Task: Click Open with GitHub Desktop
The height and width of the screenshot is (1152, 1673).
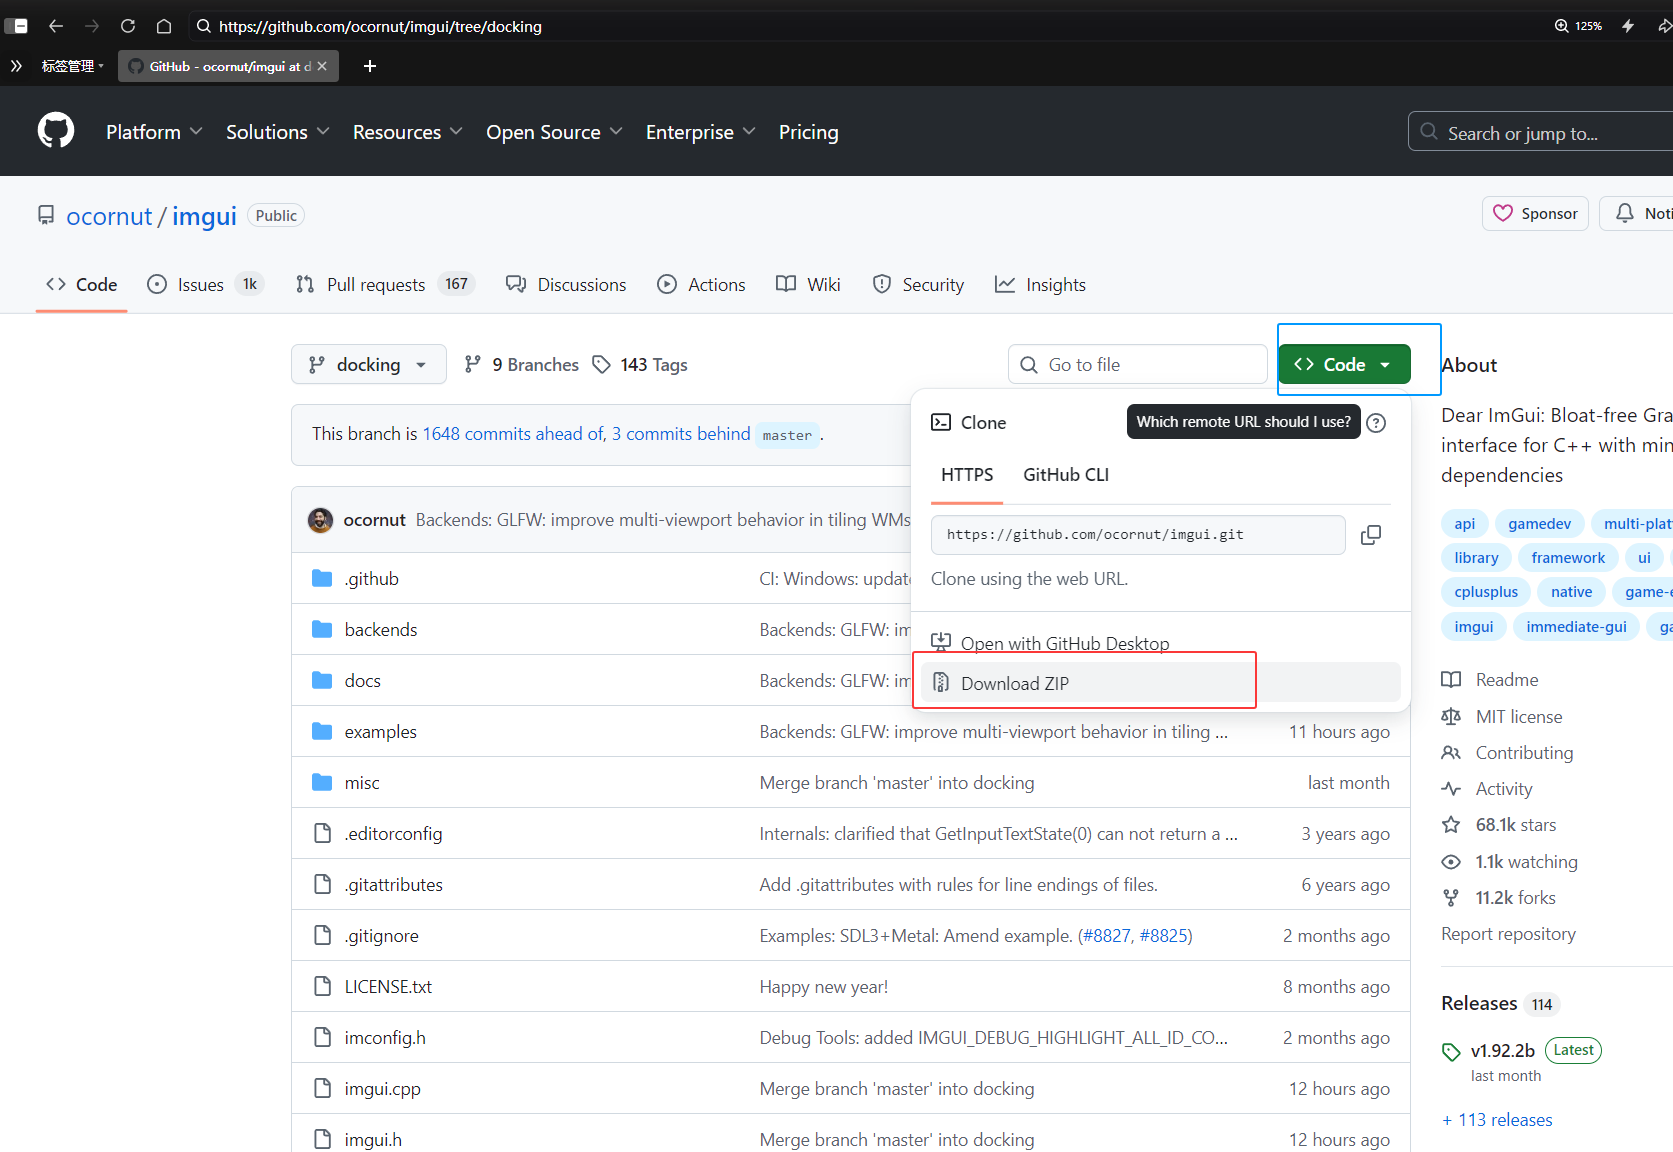Action: tap(1160, 643)
